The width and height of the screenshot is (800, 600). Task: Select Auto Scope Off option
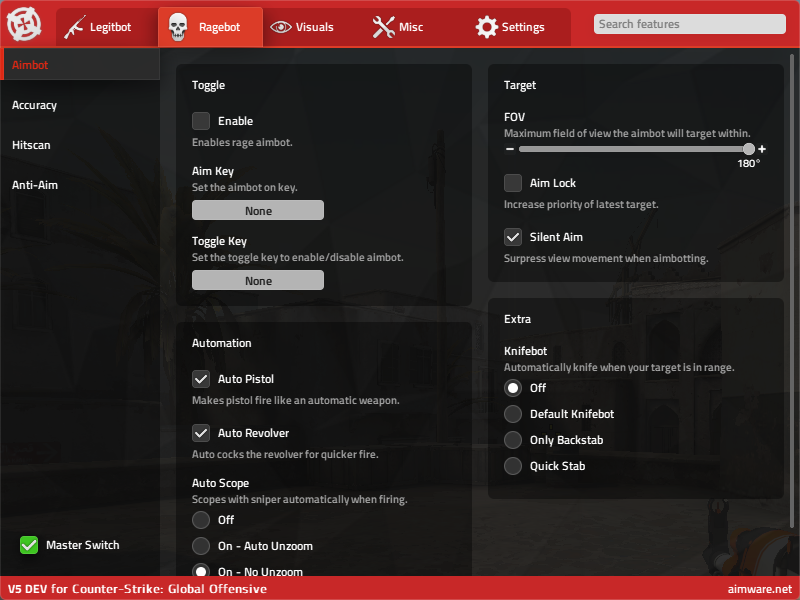click(x=201, y=520)
